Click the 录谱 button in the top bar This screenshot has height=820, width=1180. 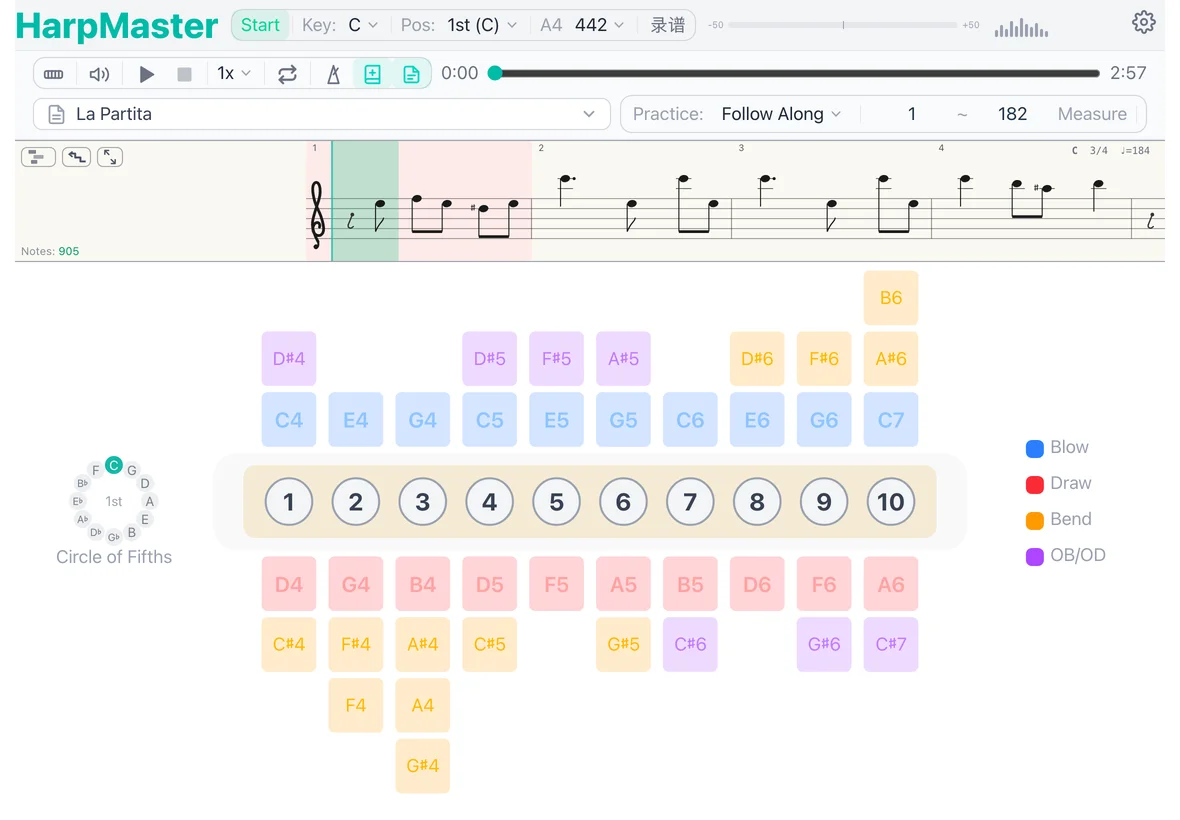[x=667, y=25]
